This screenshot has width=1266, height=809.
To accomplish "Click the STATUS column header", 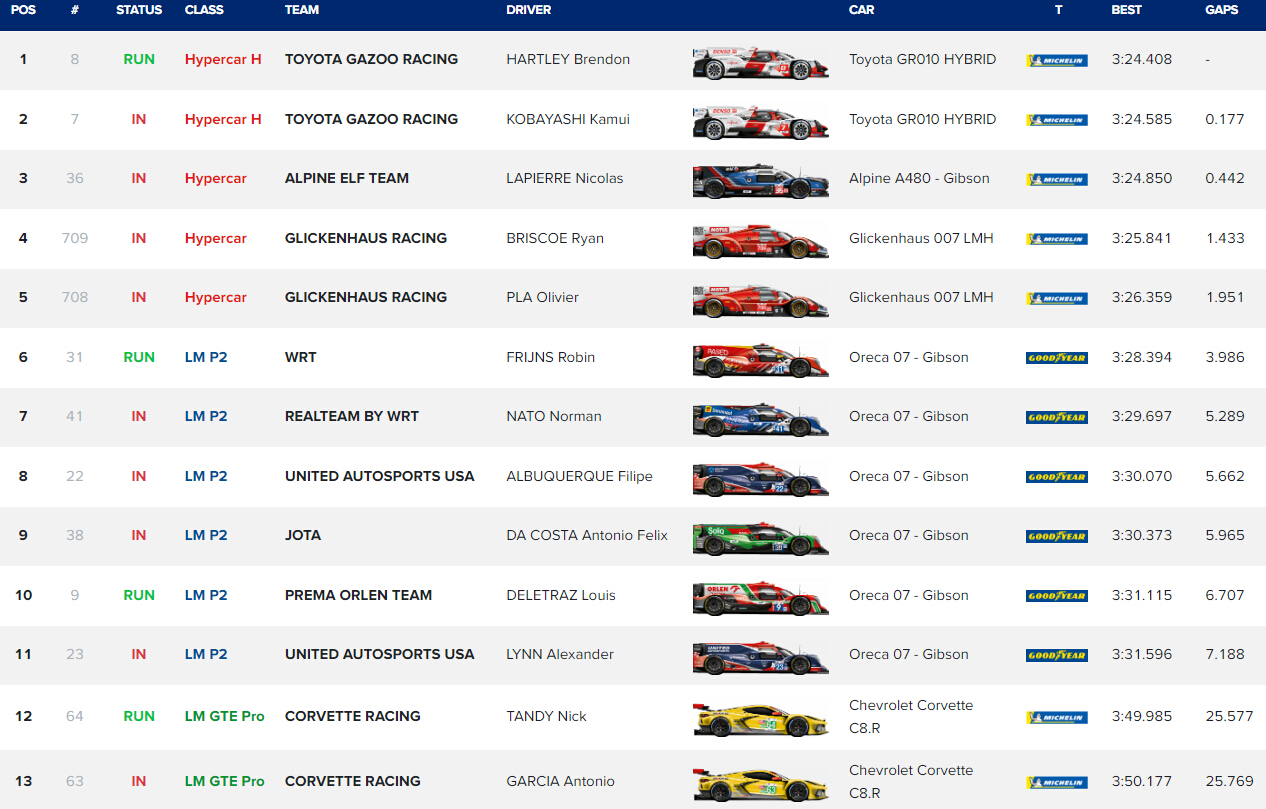I will [139, 10].
